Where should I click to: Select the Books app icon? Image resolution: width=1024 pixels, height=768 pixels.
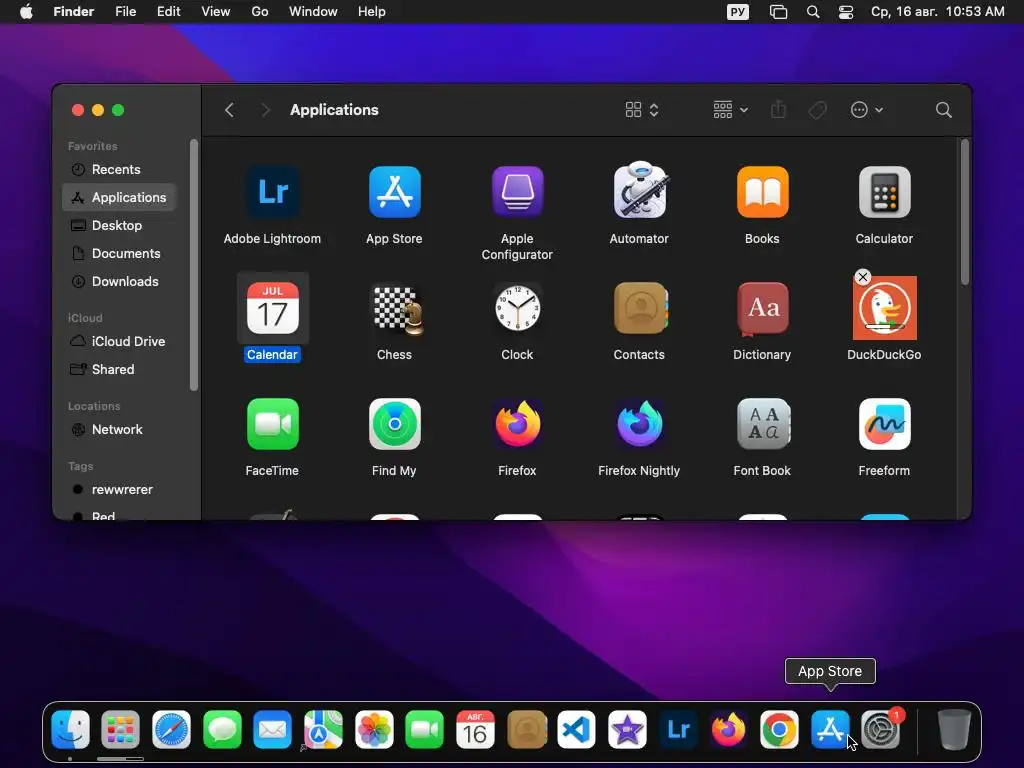pyautogui.click(x=762, y=192)
